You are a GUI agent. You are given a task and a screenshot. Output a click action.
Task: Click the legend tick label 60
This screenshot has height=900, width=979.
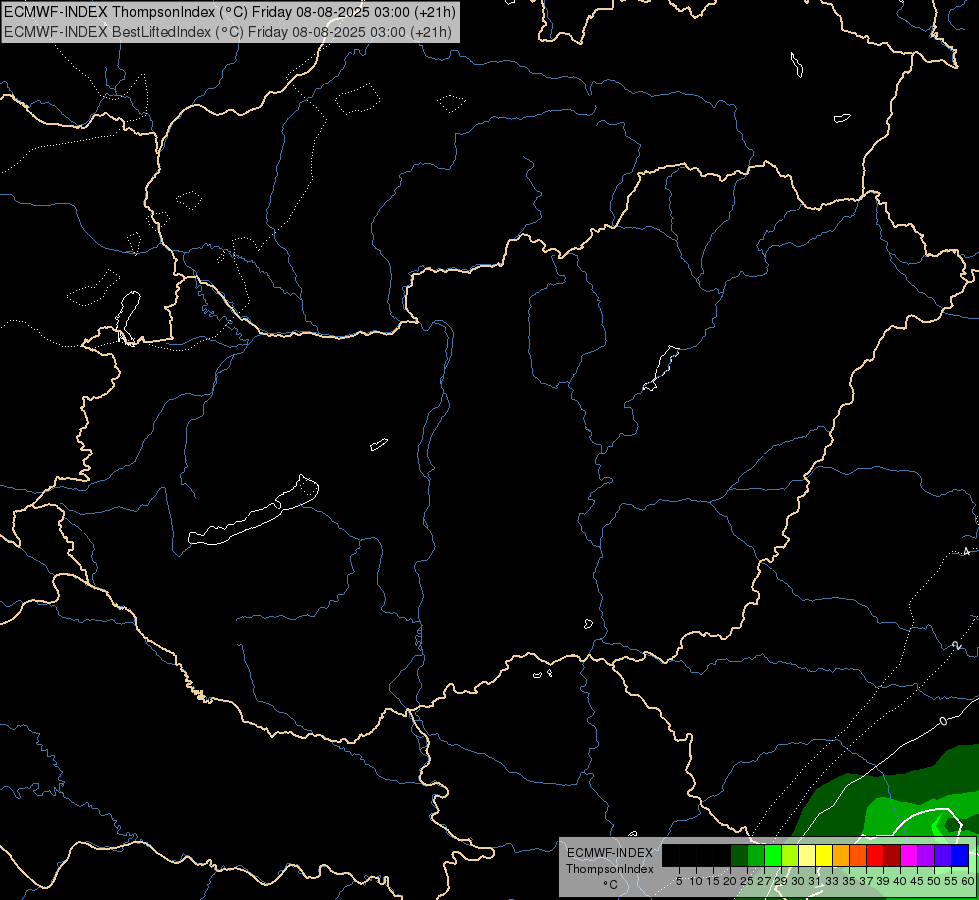point(967,881)
